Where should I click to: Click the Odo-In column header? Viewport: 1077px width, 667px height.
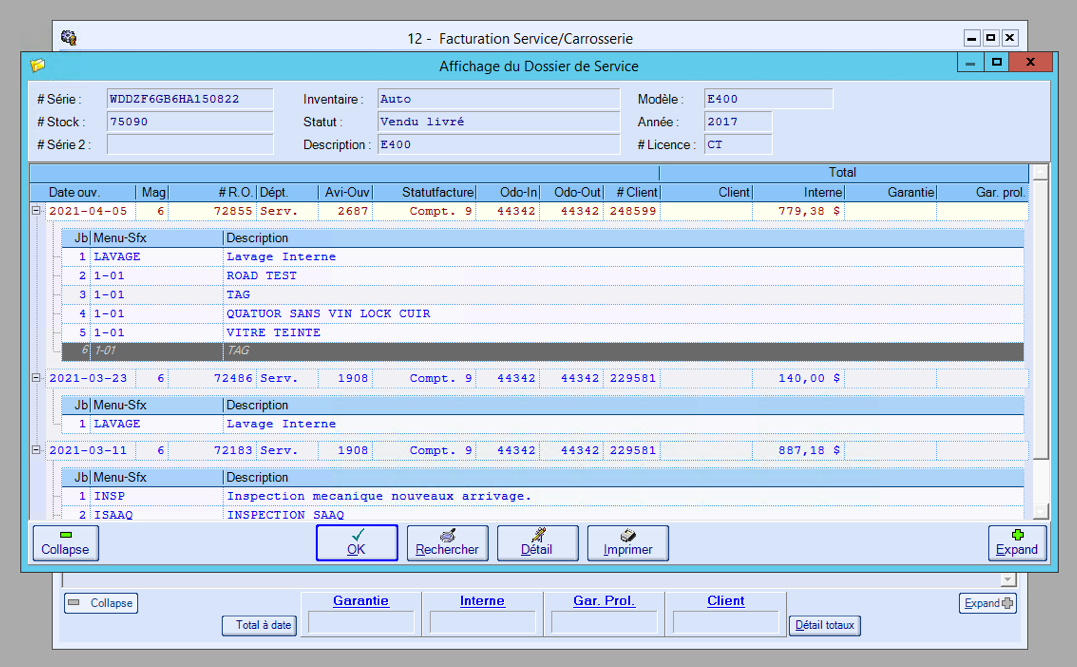(x=508, y=192)
